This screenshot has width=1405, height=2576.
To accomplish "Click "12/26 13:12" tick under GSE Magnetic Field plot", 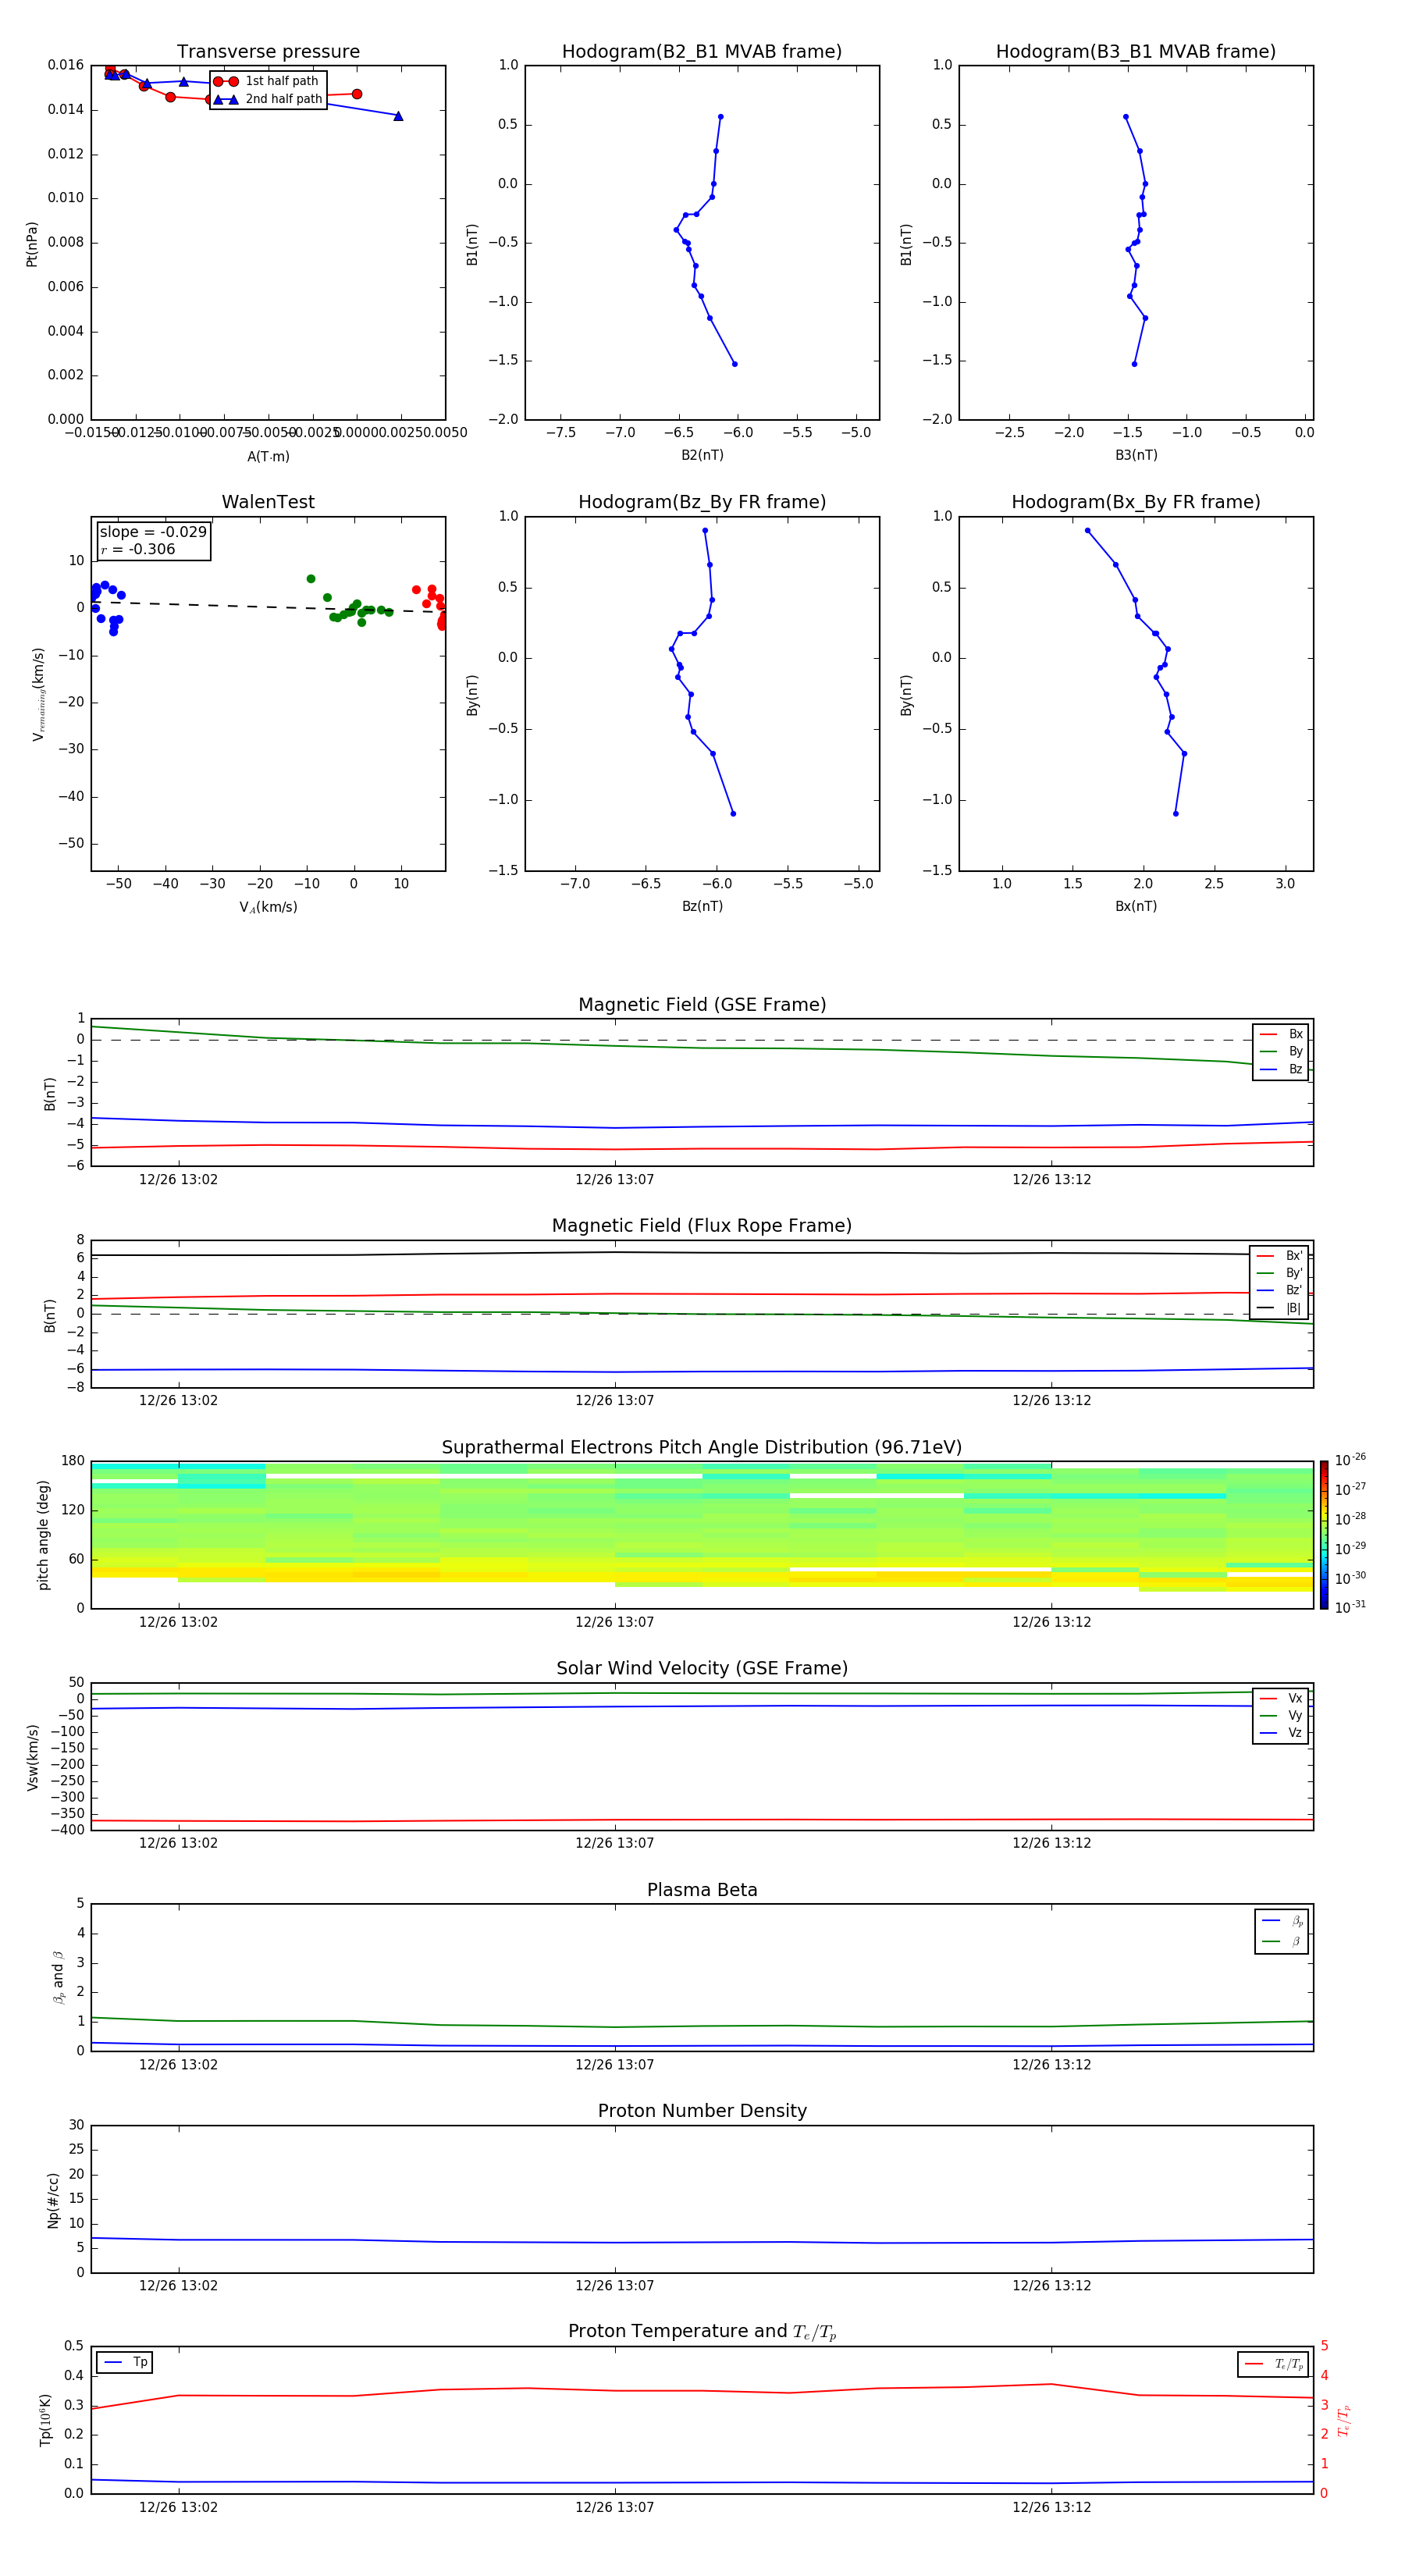I will (1051, 1180).
